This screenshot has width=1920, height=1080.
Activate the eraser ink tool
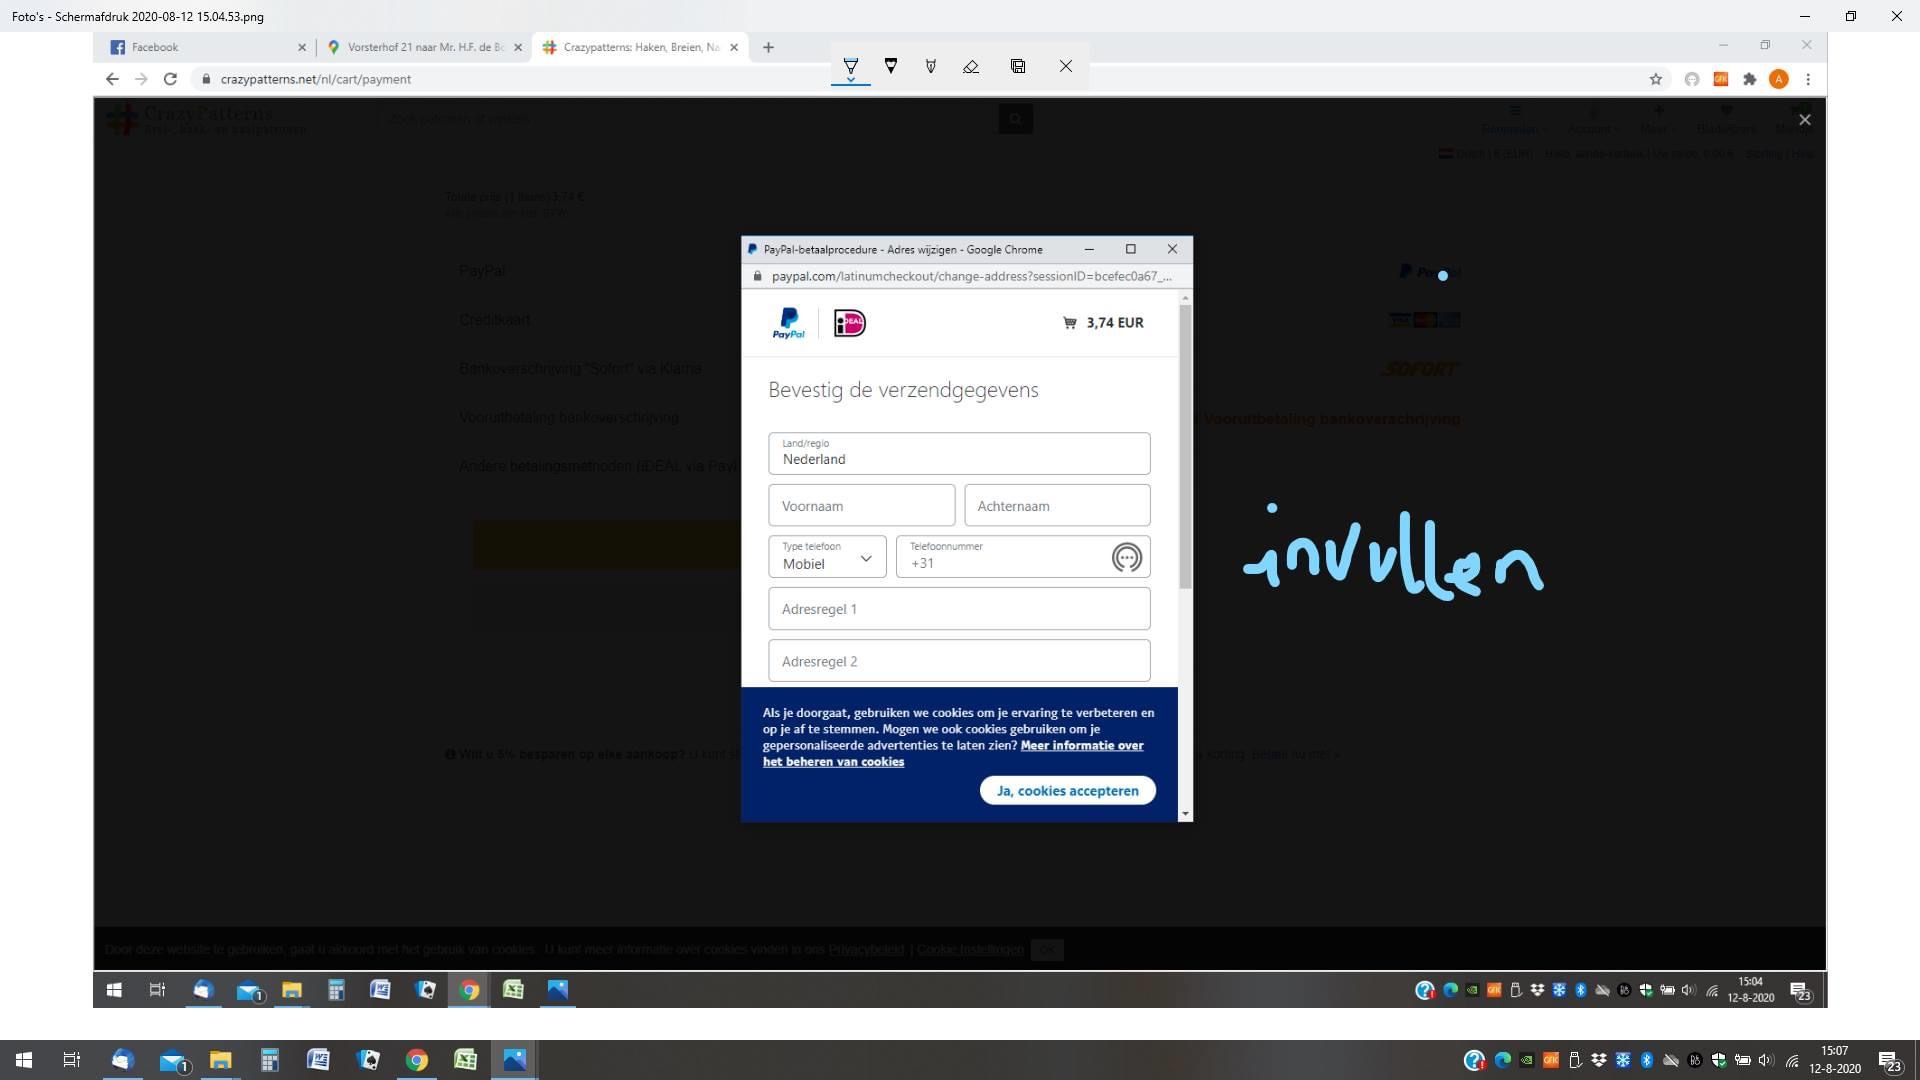(x=970, y=66)
